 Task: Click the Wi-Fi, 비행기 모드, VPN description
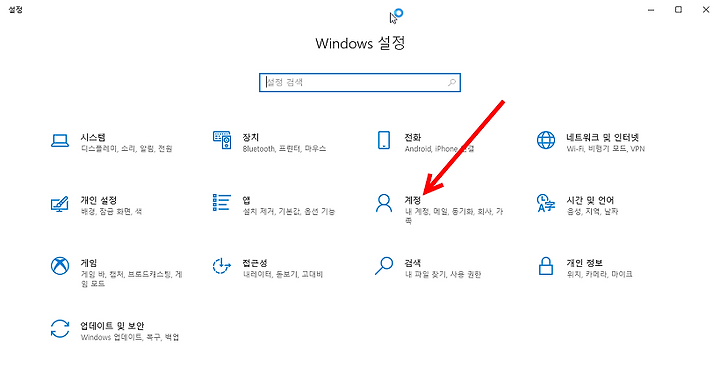tap(605, 149)
